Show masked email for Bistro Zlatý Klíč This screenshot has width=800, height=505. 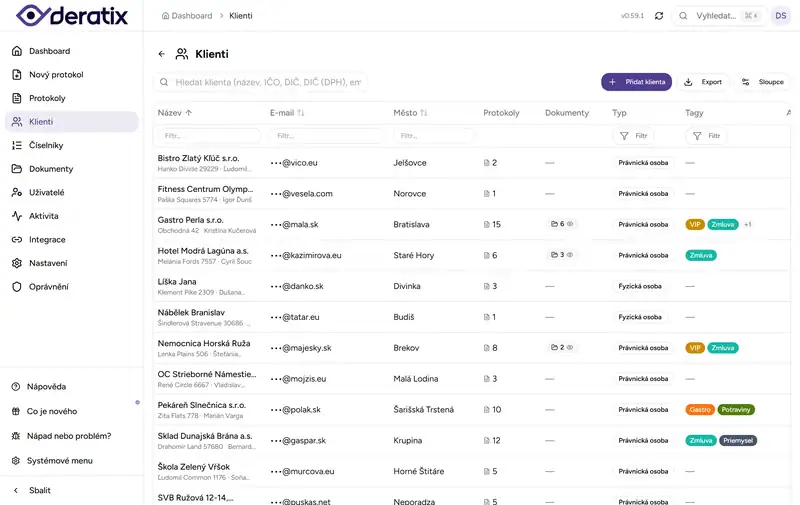[x=276, y=162]
